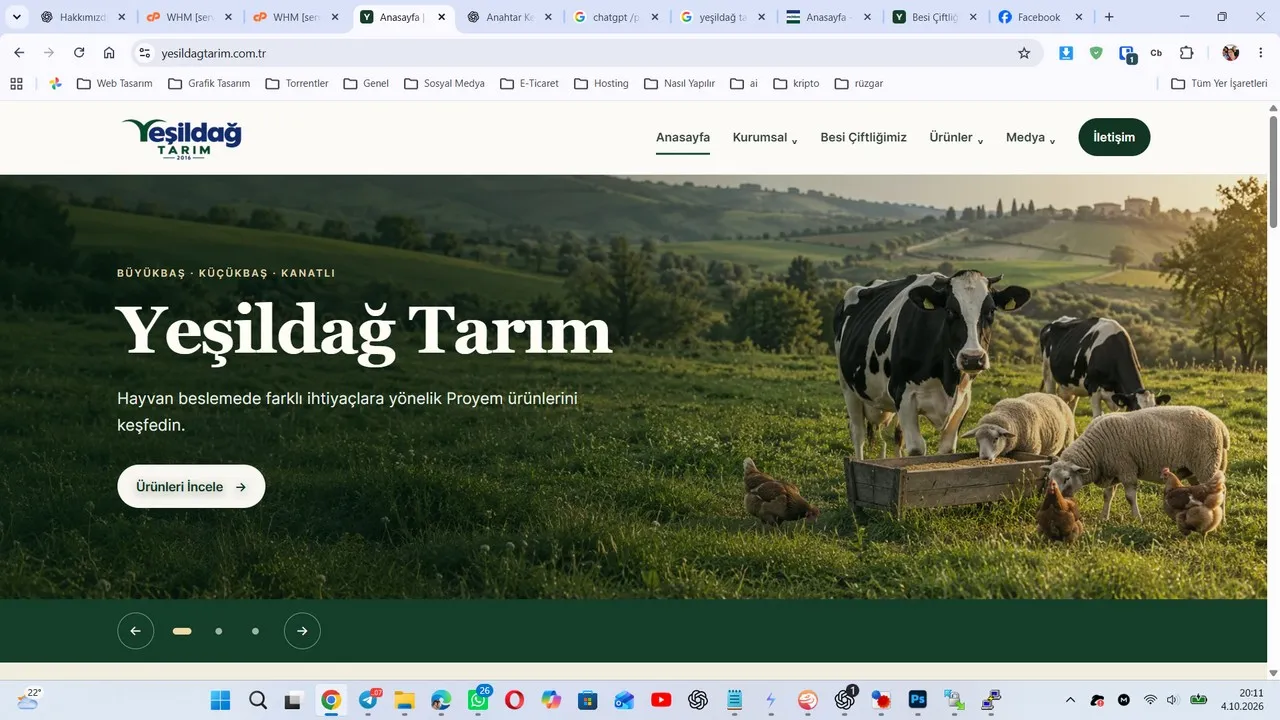Open the Chrome three-dot menu
The image size is (1280, 720).
tap(1260, 53)
